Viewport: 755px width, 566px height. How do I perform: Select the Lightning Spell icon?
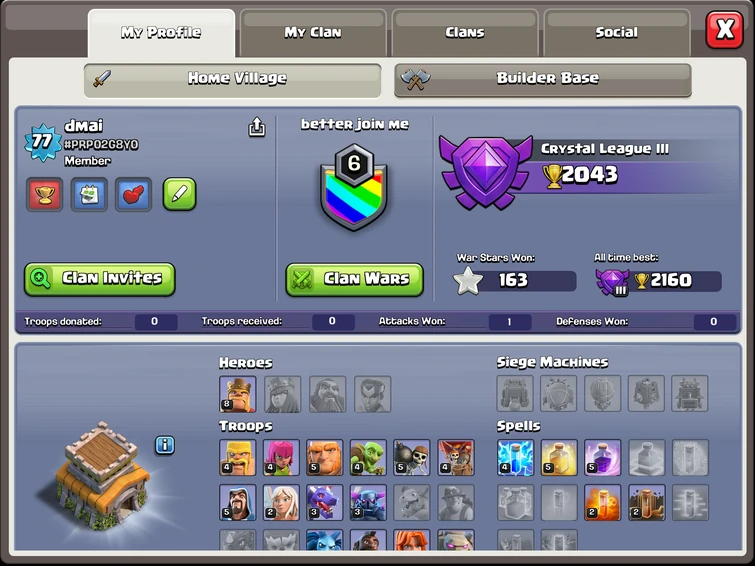(515, 457)
